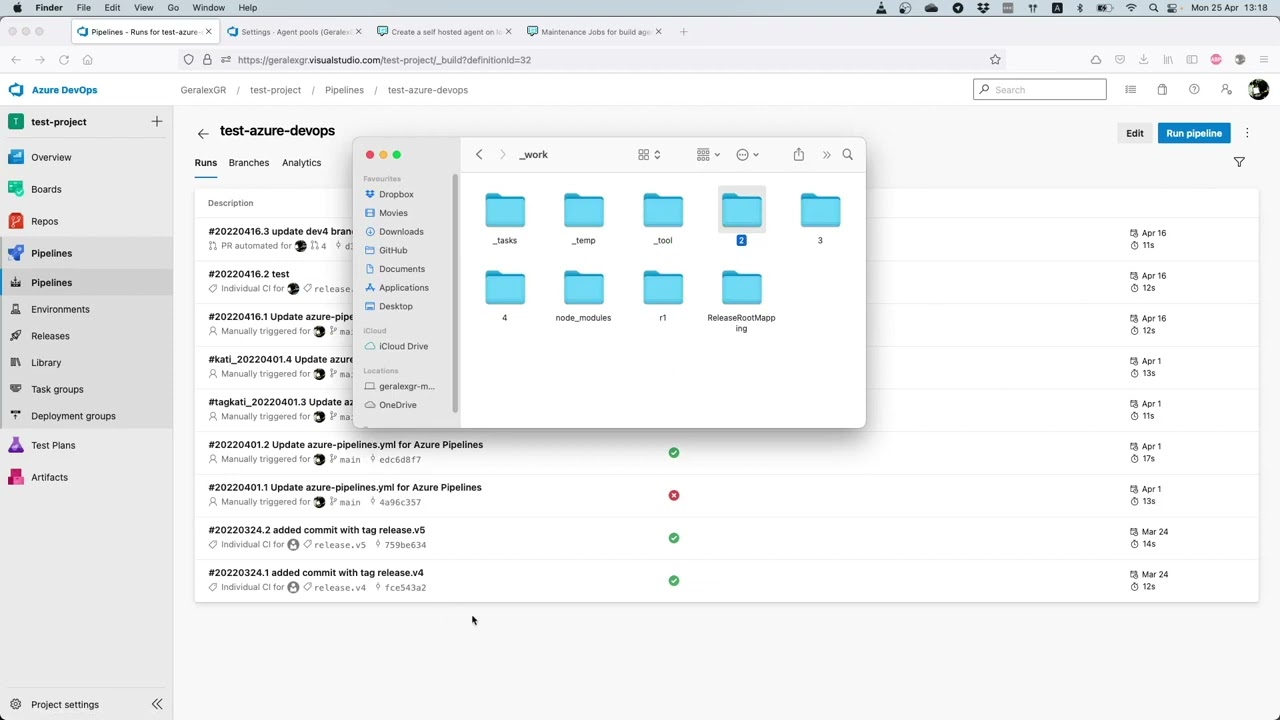Click the Azure DevOps search field
The image size is (1280, 720).
(x=1040, y=90)
